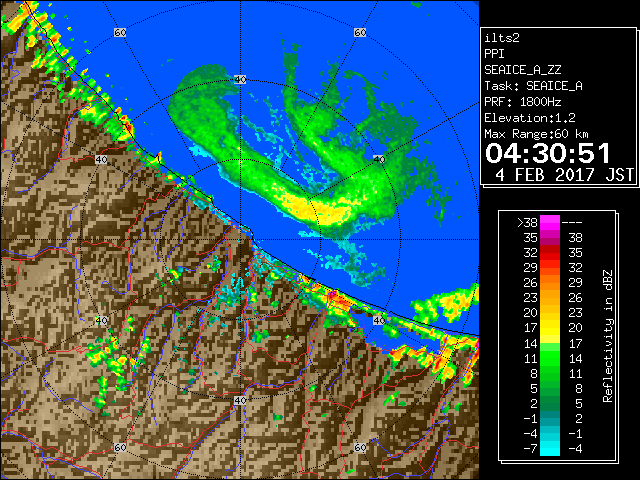Click "-4" at the legend's bottom right

tap(575, 449)
